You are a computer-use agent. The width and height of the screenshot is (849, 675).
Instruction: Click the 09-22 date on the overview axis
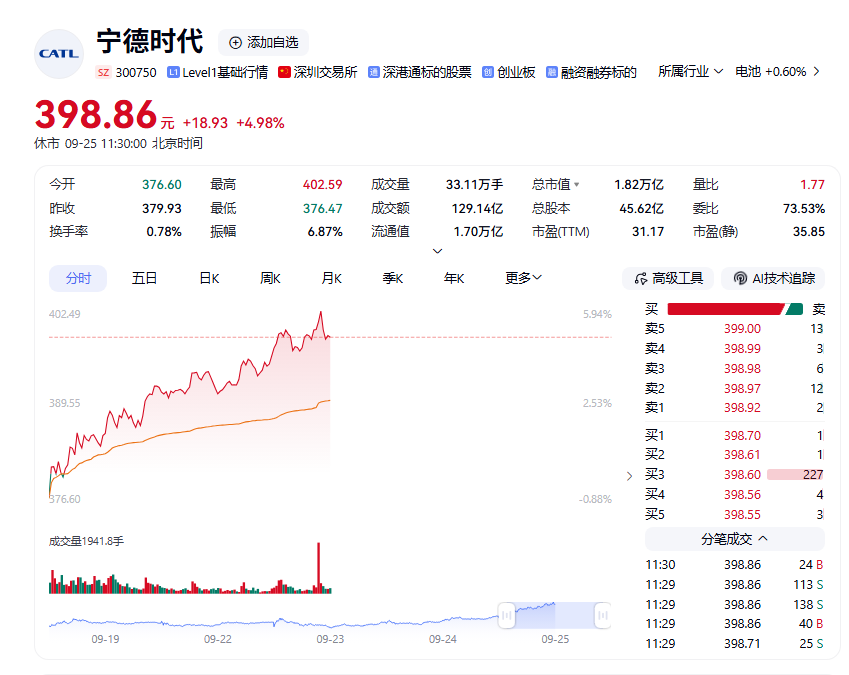click(x=218, y=639)
